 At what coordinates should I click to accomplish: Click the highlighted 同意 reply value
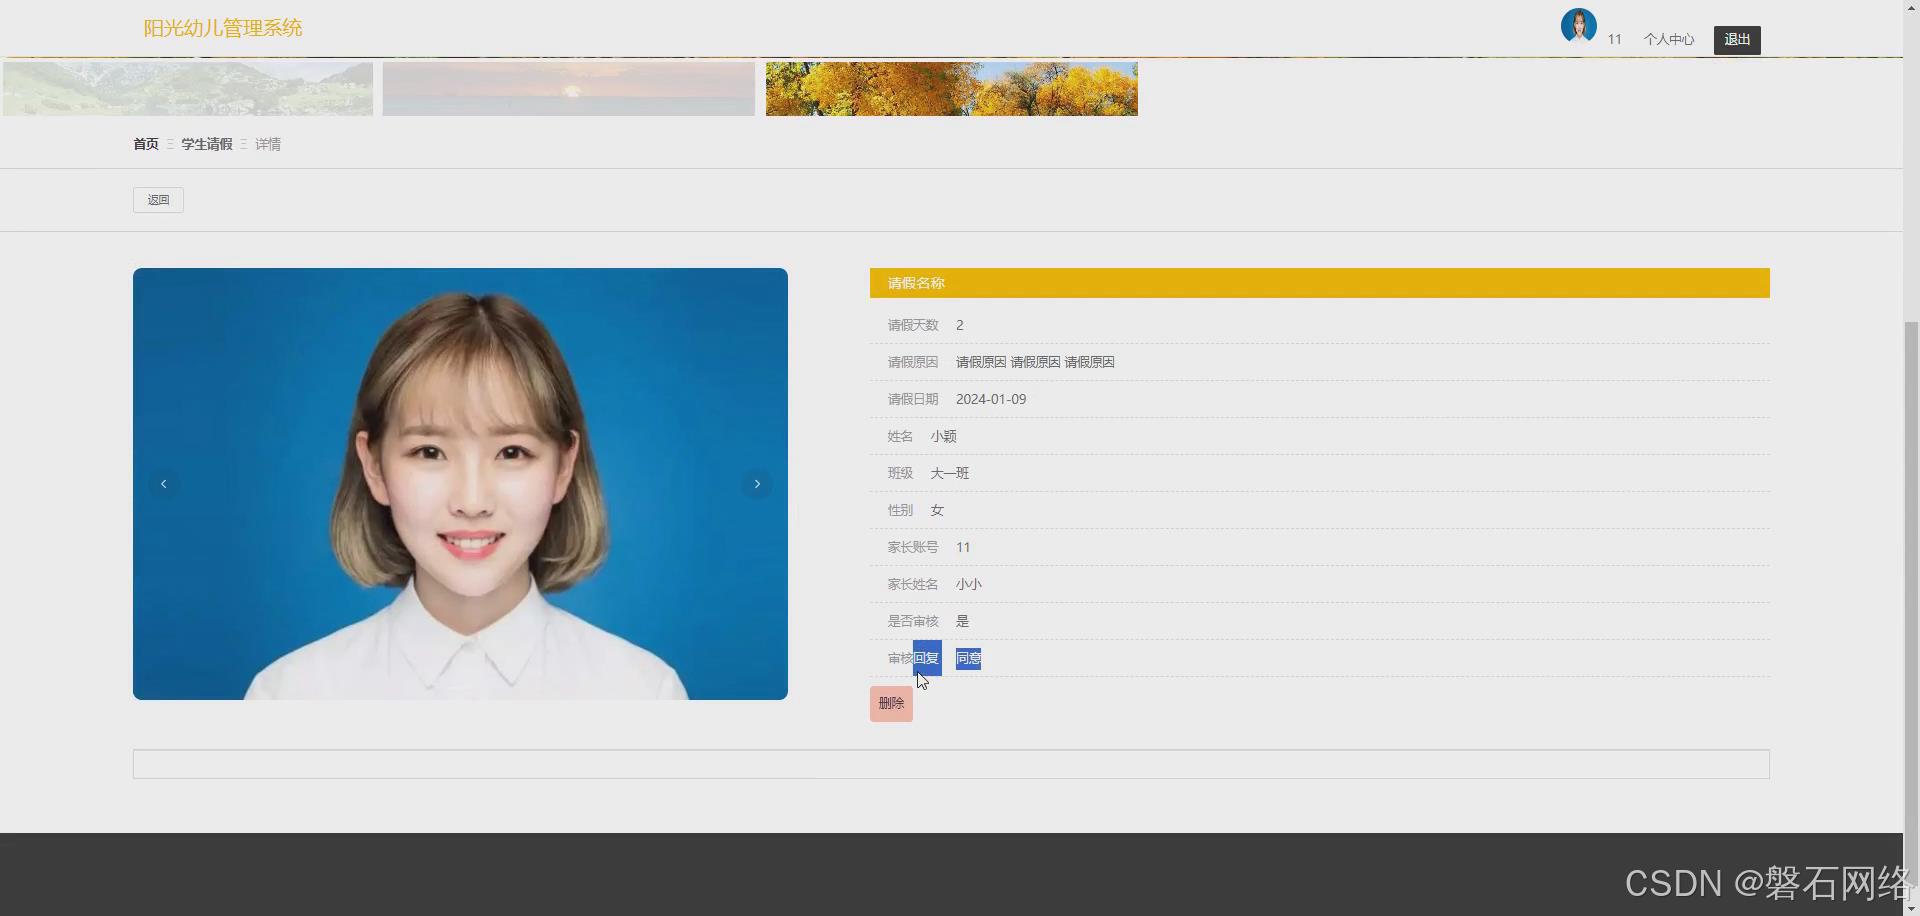click(968, 658)
